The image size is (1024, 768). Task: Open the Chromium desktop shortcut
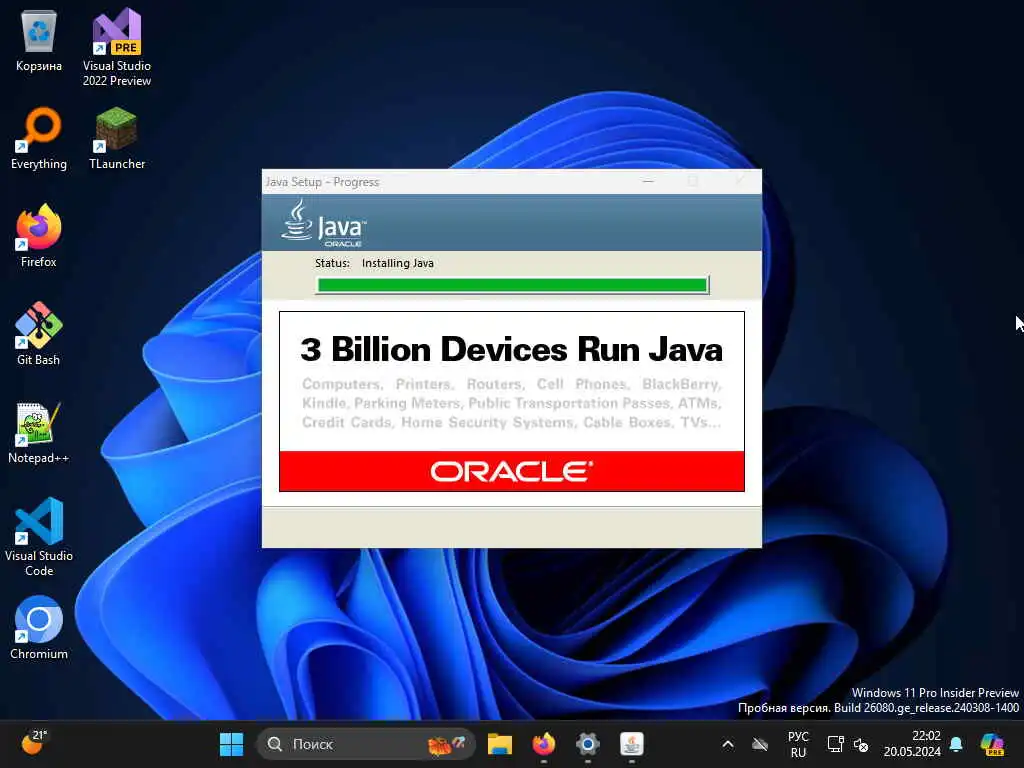pos(39,628)
